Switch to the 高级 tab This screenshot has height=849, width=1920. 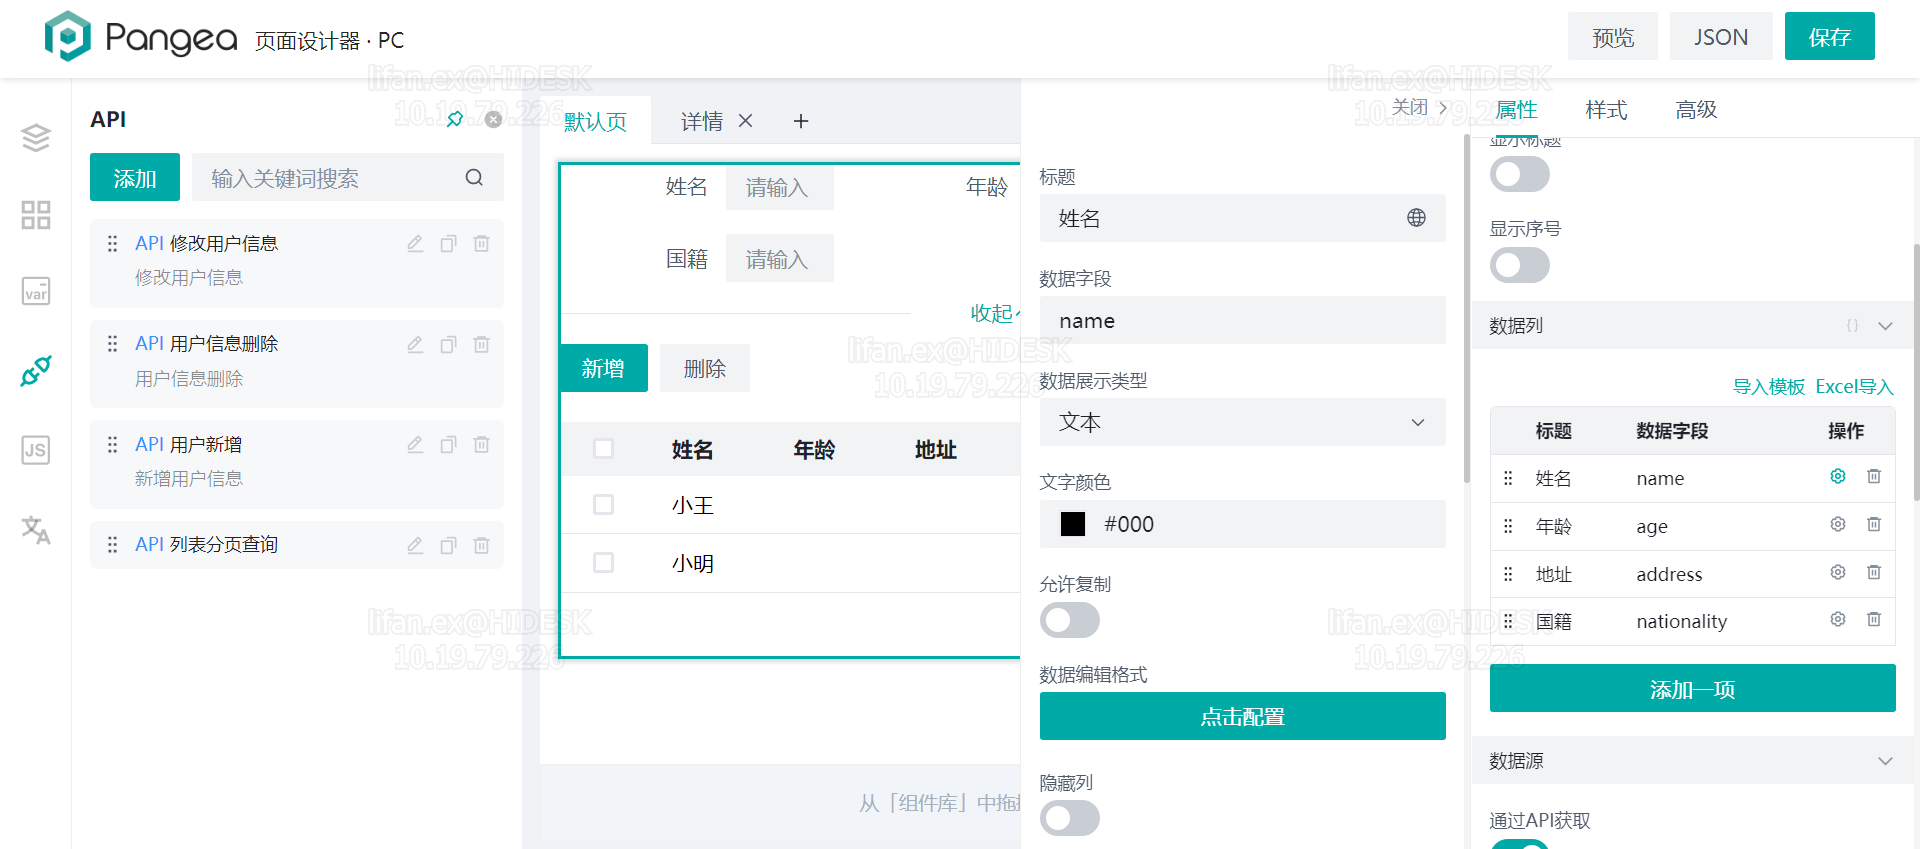click(1696, 109)
